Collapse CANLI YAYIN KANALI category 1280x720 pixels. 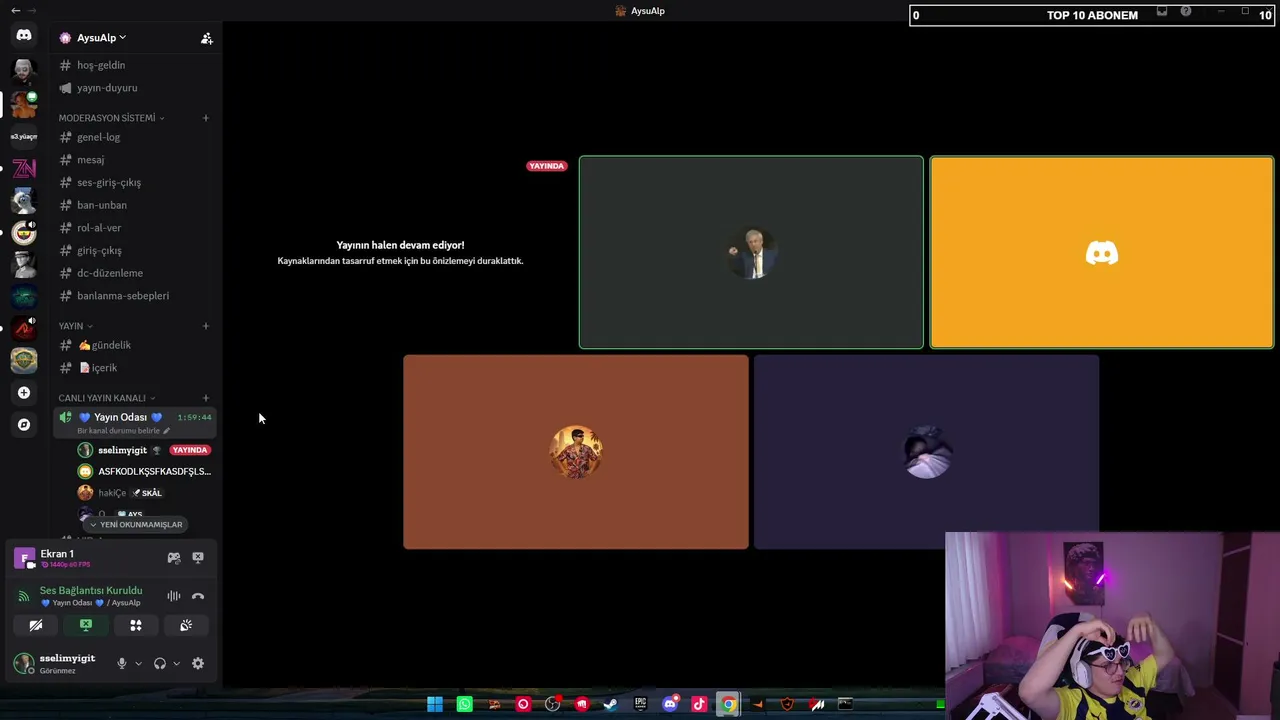106,398
